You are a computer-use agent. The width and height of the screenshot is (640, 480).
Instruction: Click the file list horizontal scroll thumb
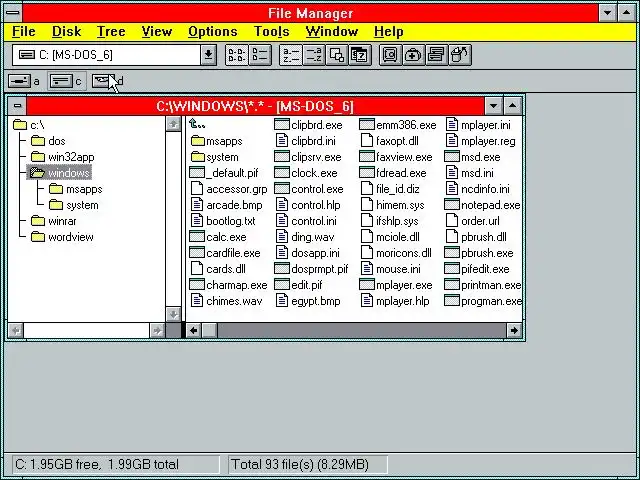click(x=209, y=330)
